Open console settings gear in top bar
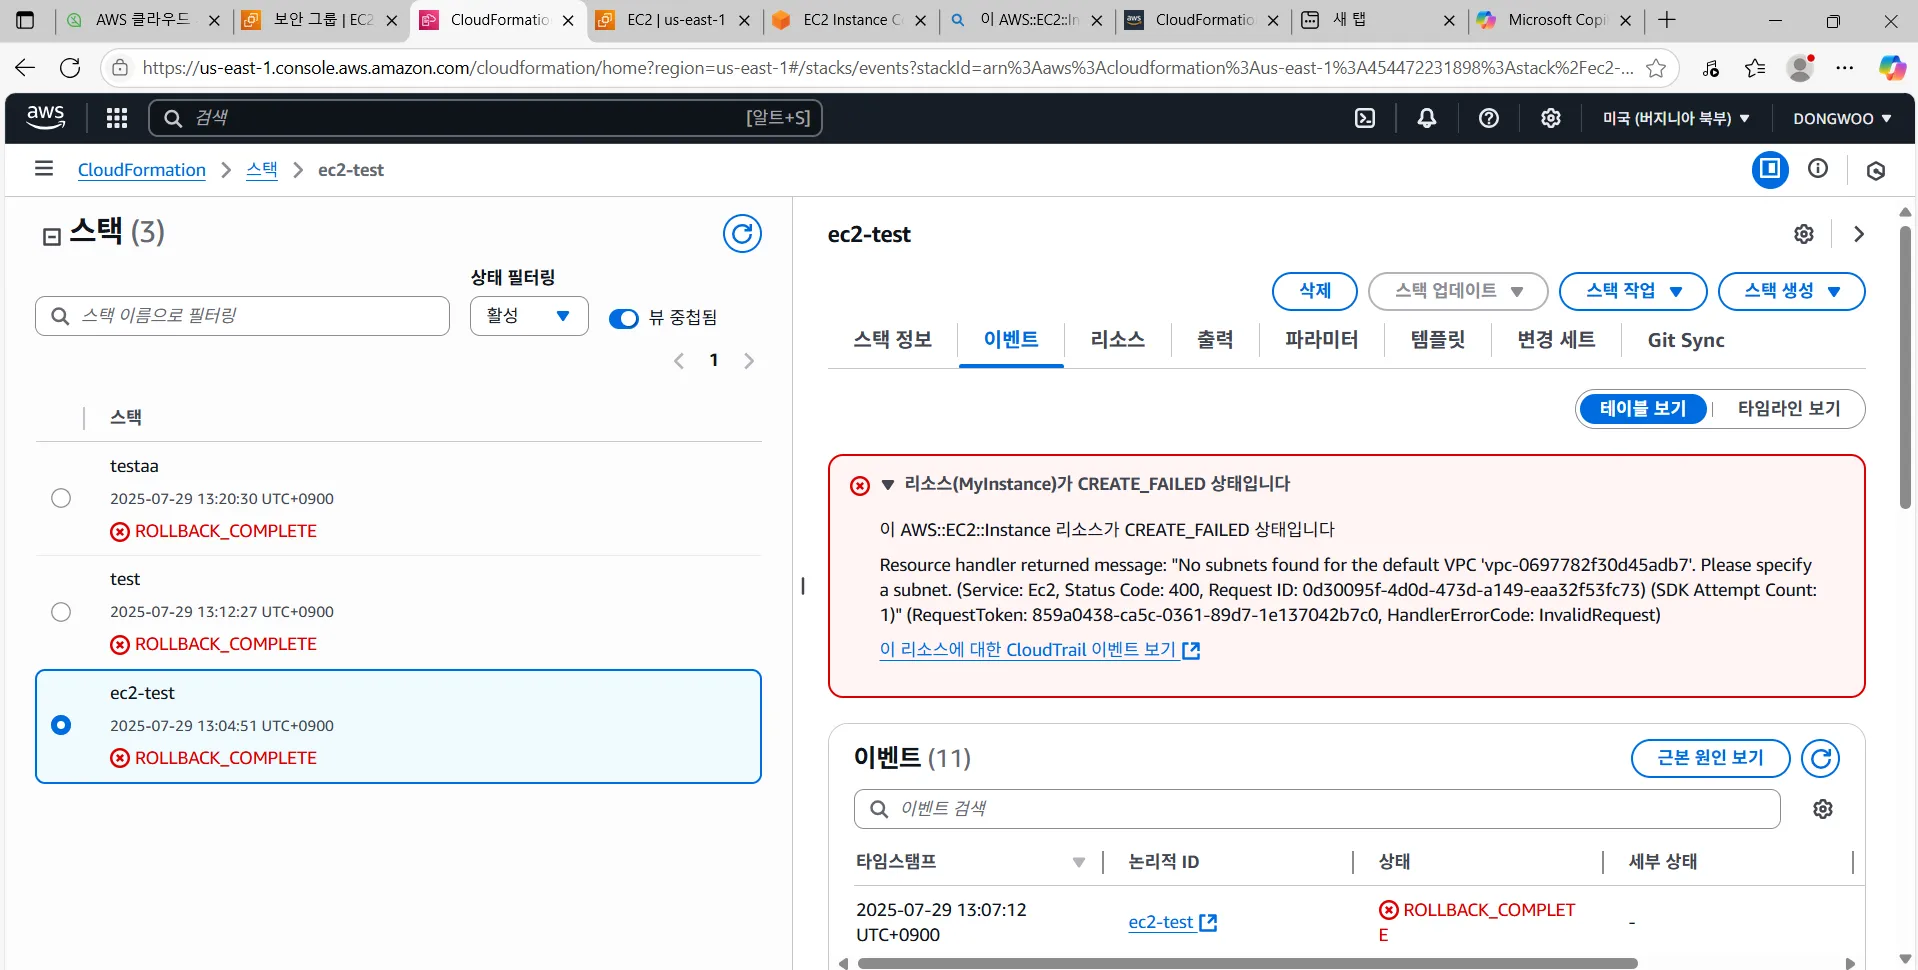 click(x=1551, y=118)
